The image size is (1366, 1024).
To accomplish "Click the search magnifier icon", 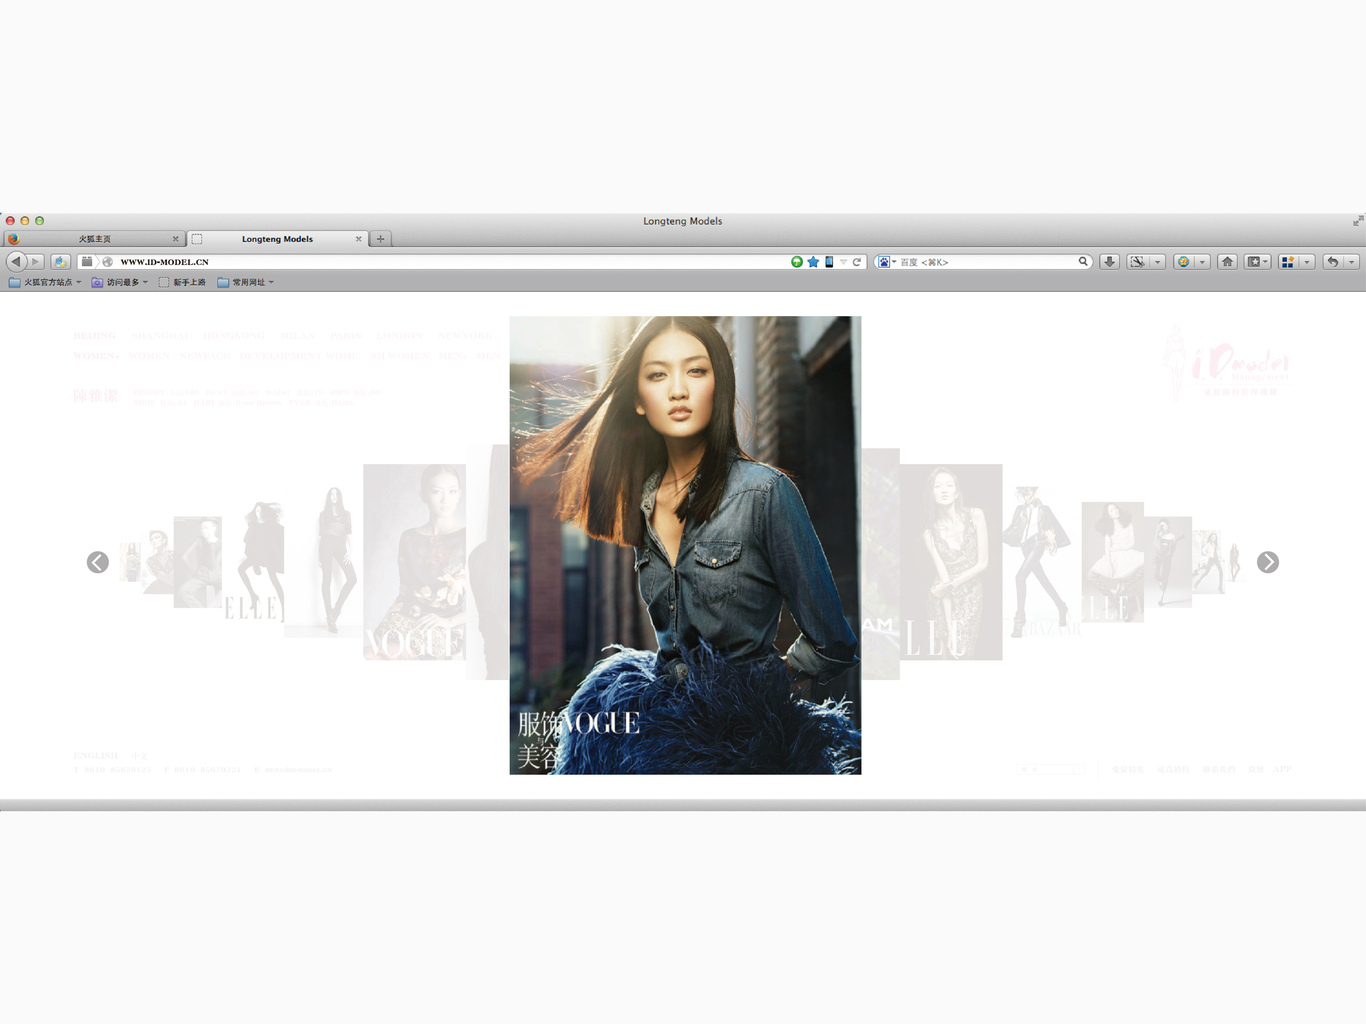I will coord(1083,262).
